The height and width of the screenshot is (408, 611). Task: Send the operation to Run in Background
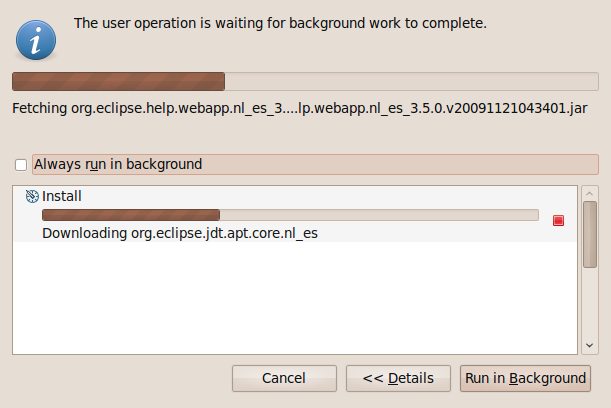525,378
